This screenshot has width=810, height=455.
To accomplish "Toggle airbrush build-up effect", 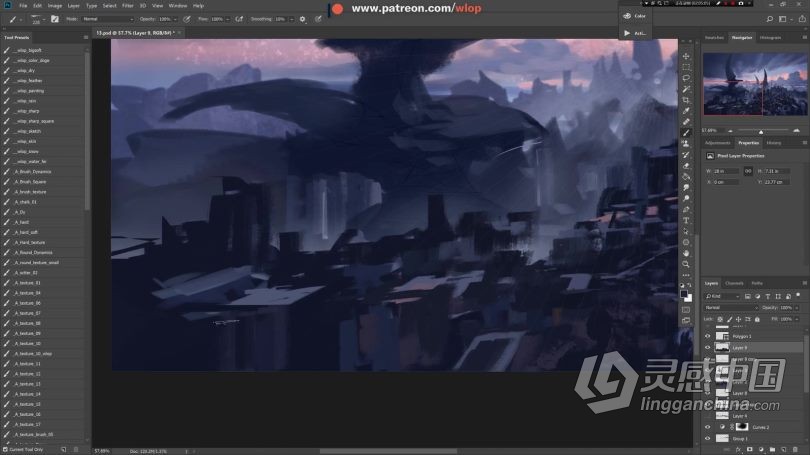I will [x=239, y=19].
